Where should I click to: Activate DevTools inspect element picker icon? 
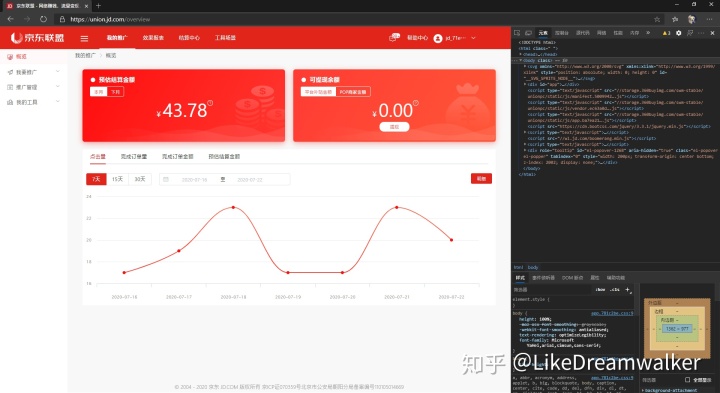pos(517,33)
